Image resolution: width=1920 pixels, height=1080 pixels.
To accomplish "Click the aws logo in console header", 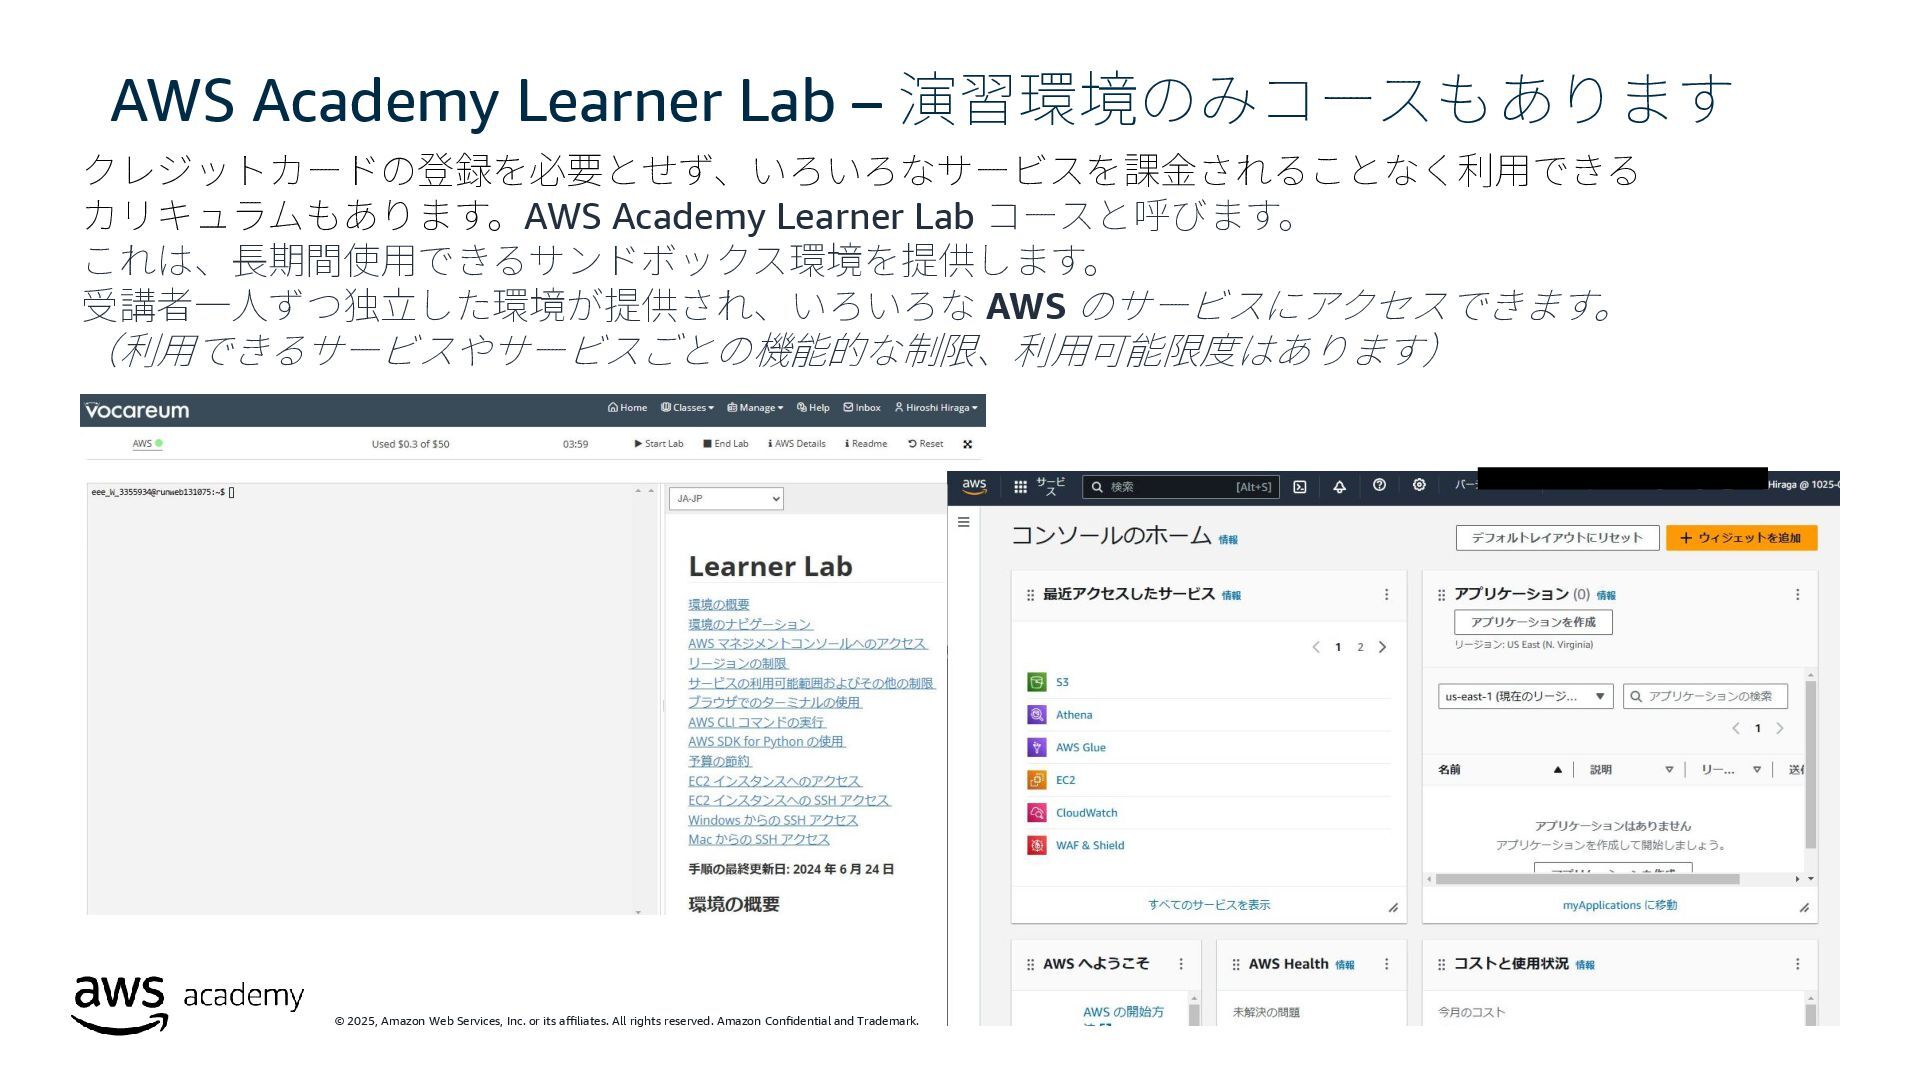I will click(974, 486).
